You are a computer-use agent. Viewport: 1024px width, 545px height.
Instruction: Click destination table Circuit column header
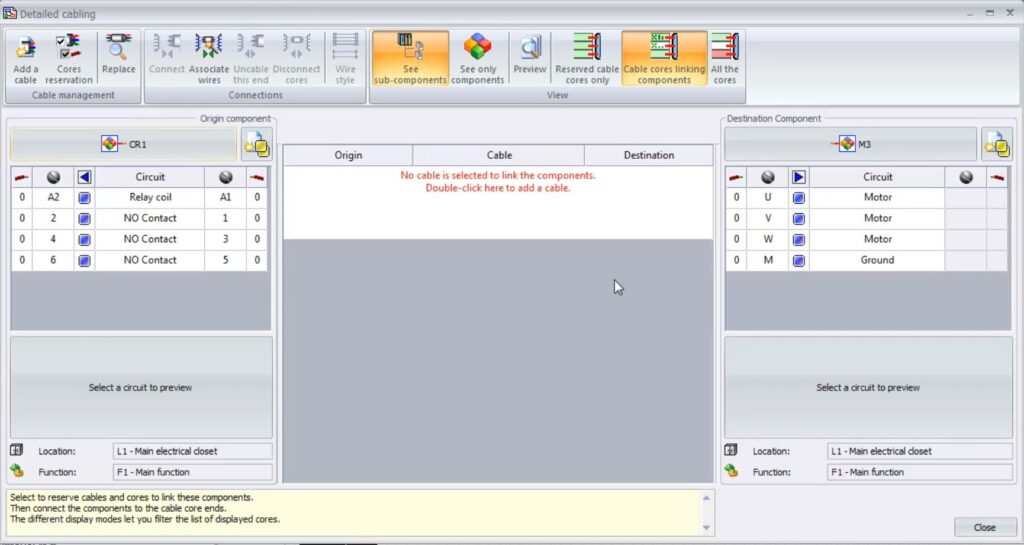click(x=877, y=177)
